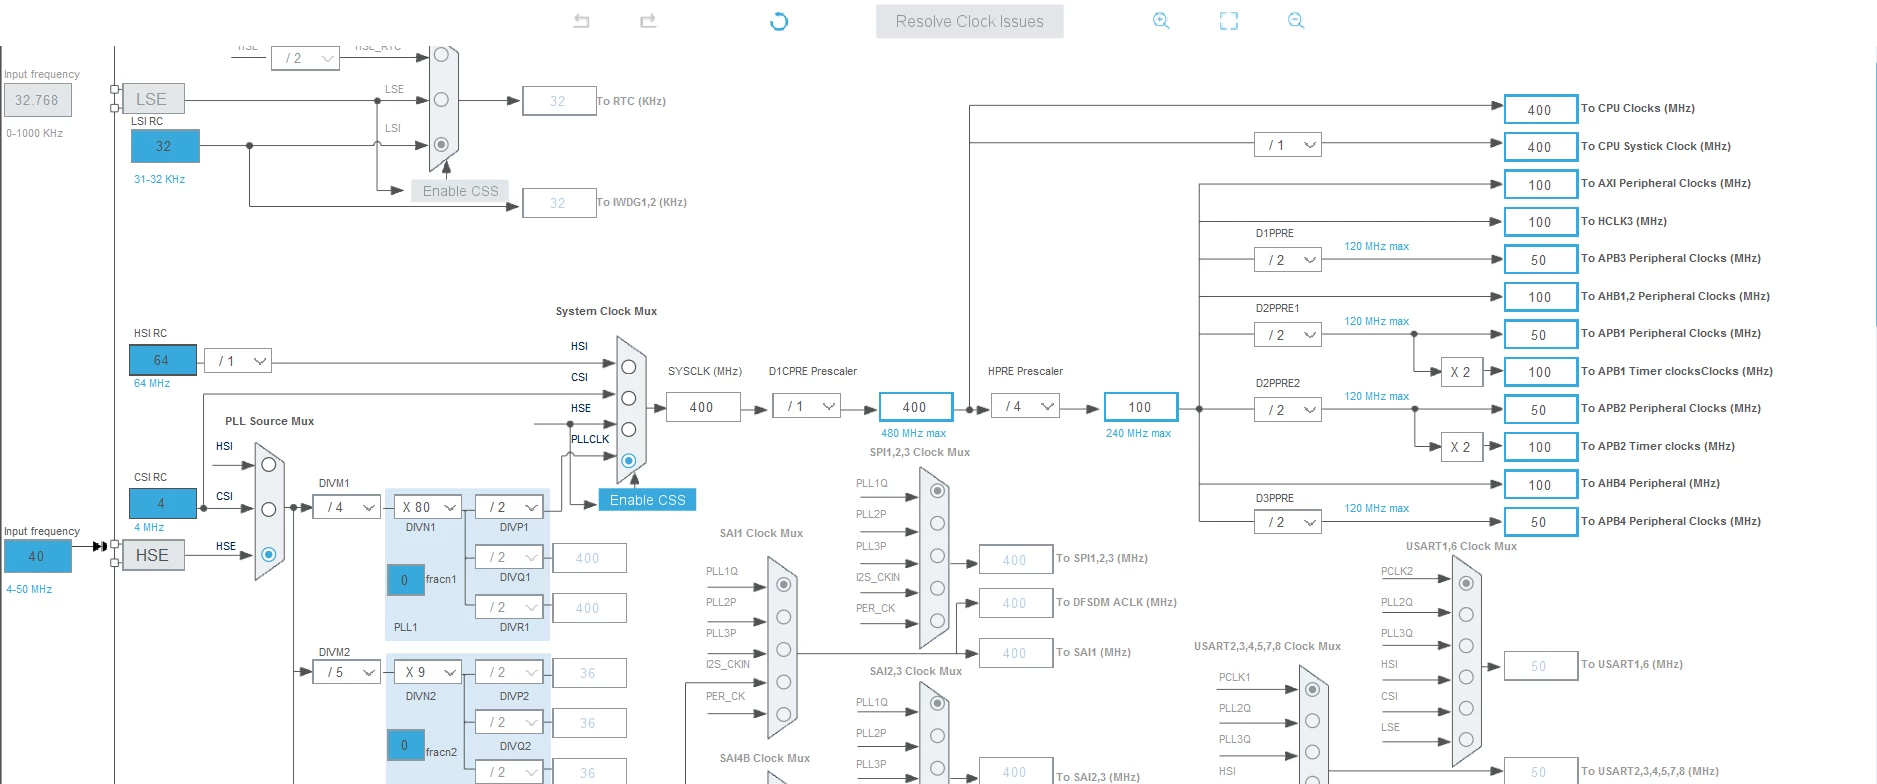
Task: Click the '240 MHz max' label
Action: point(1138,433)
